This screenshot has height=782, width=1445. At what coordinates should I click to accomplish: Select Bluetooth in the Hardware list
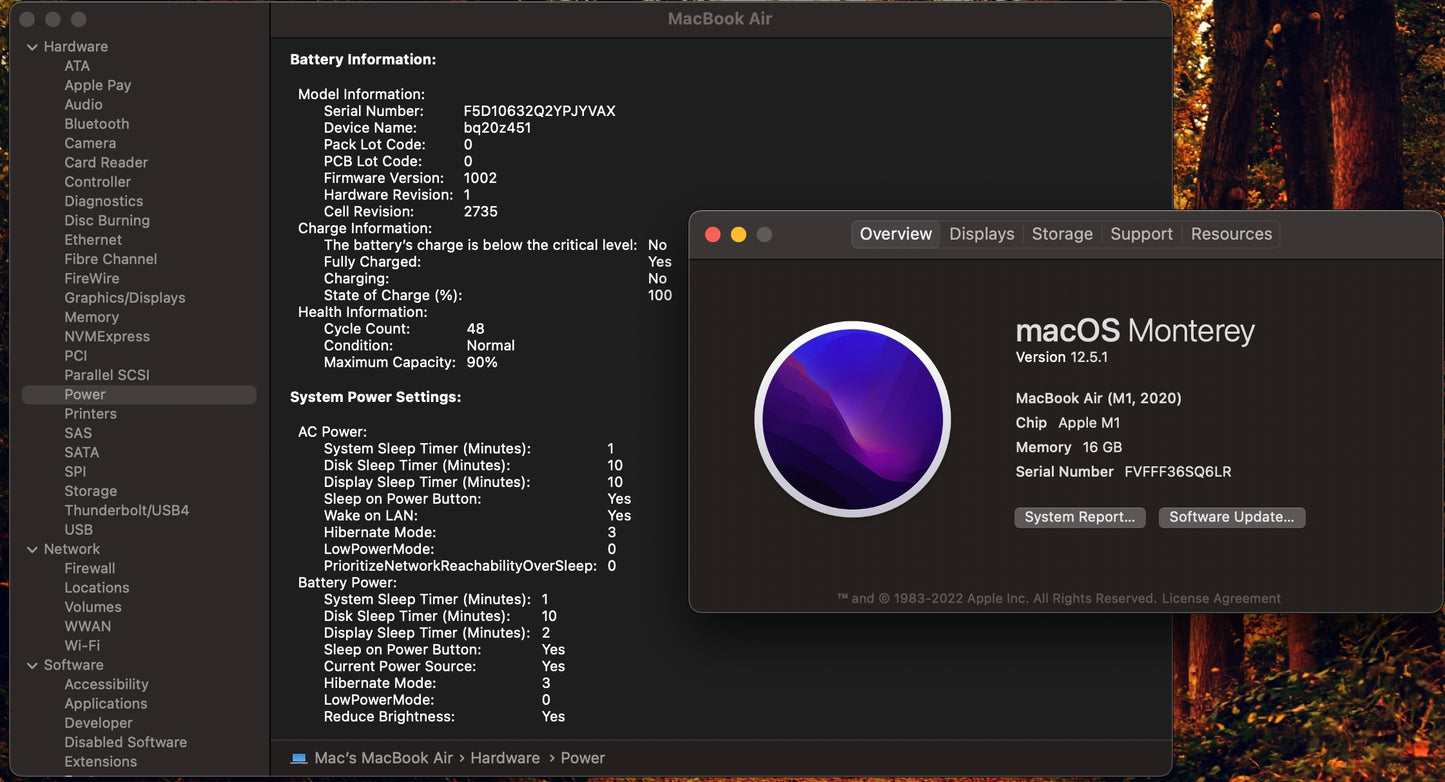97,124
